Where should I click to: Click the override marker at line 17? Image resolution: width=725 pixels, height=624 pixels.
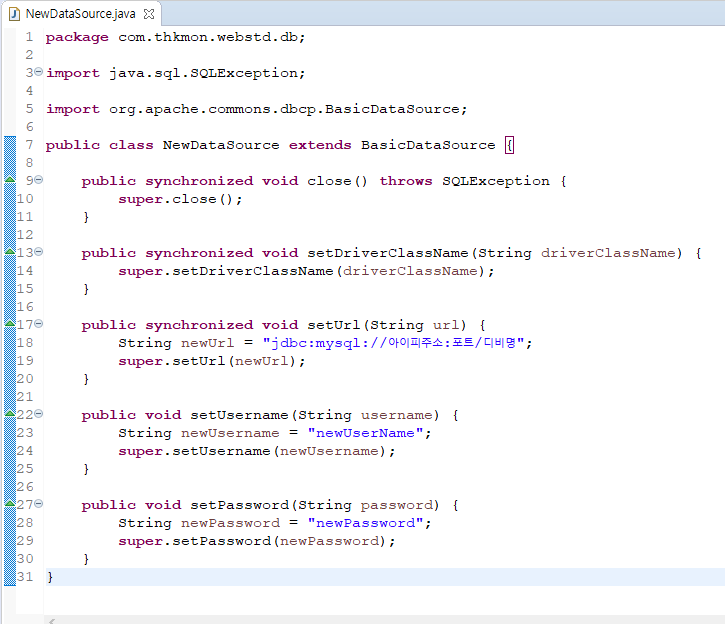coord(9,325)
